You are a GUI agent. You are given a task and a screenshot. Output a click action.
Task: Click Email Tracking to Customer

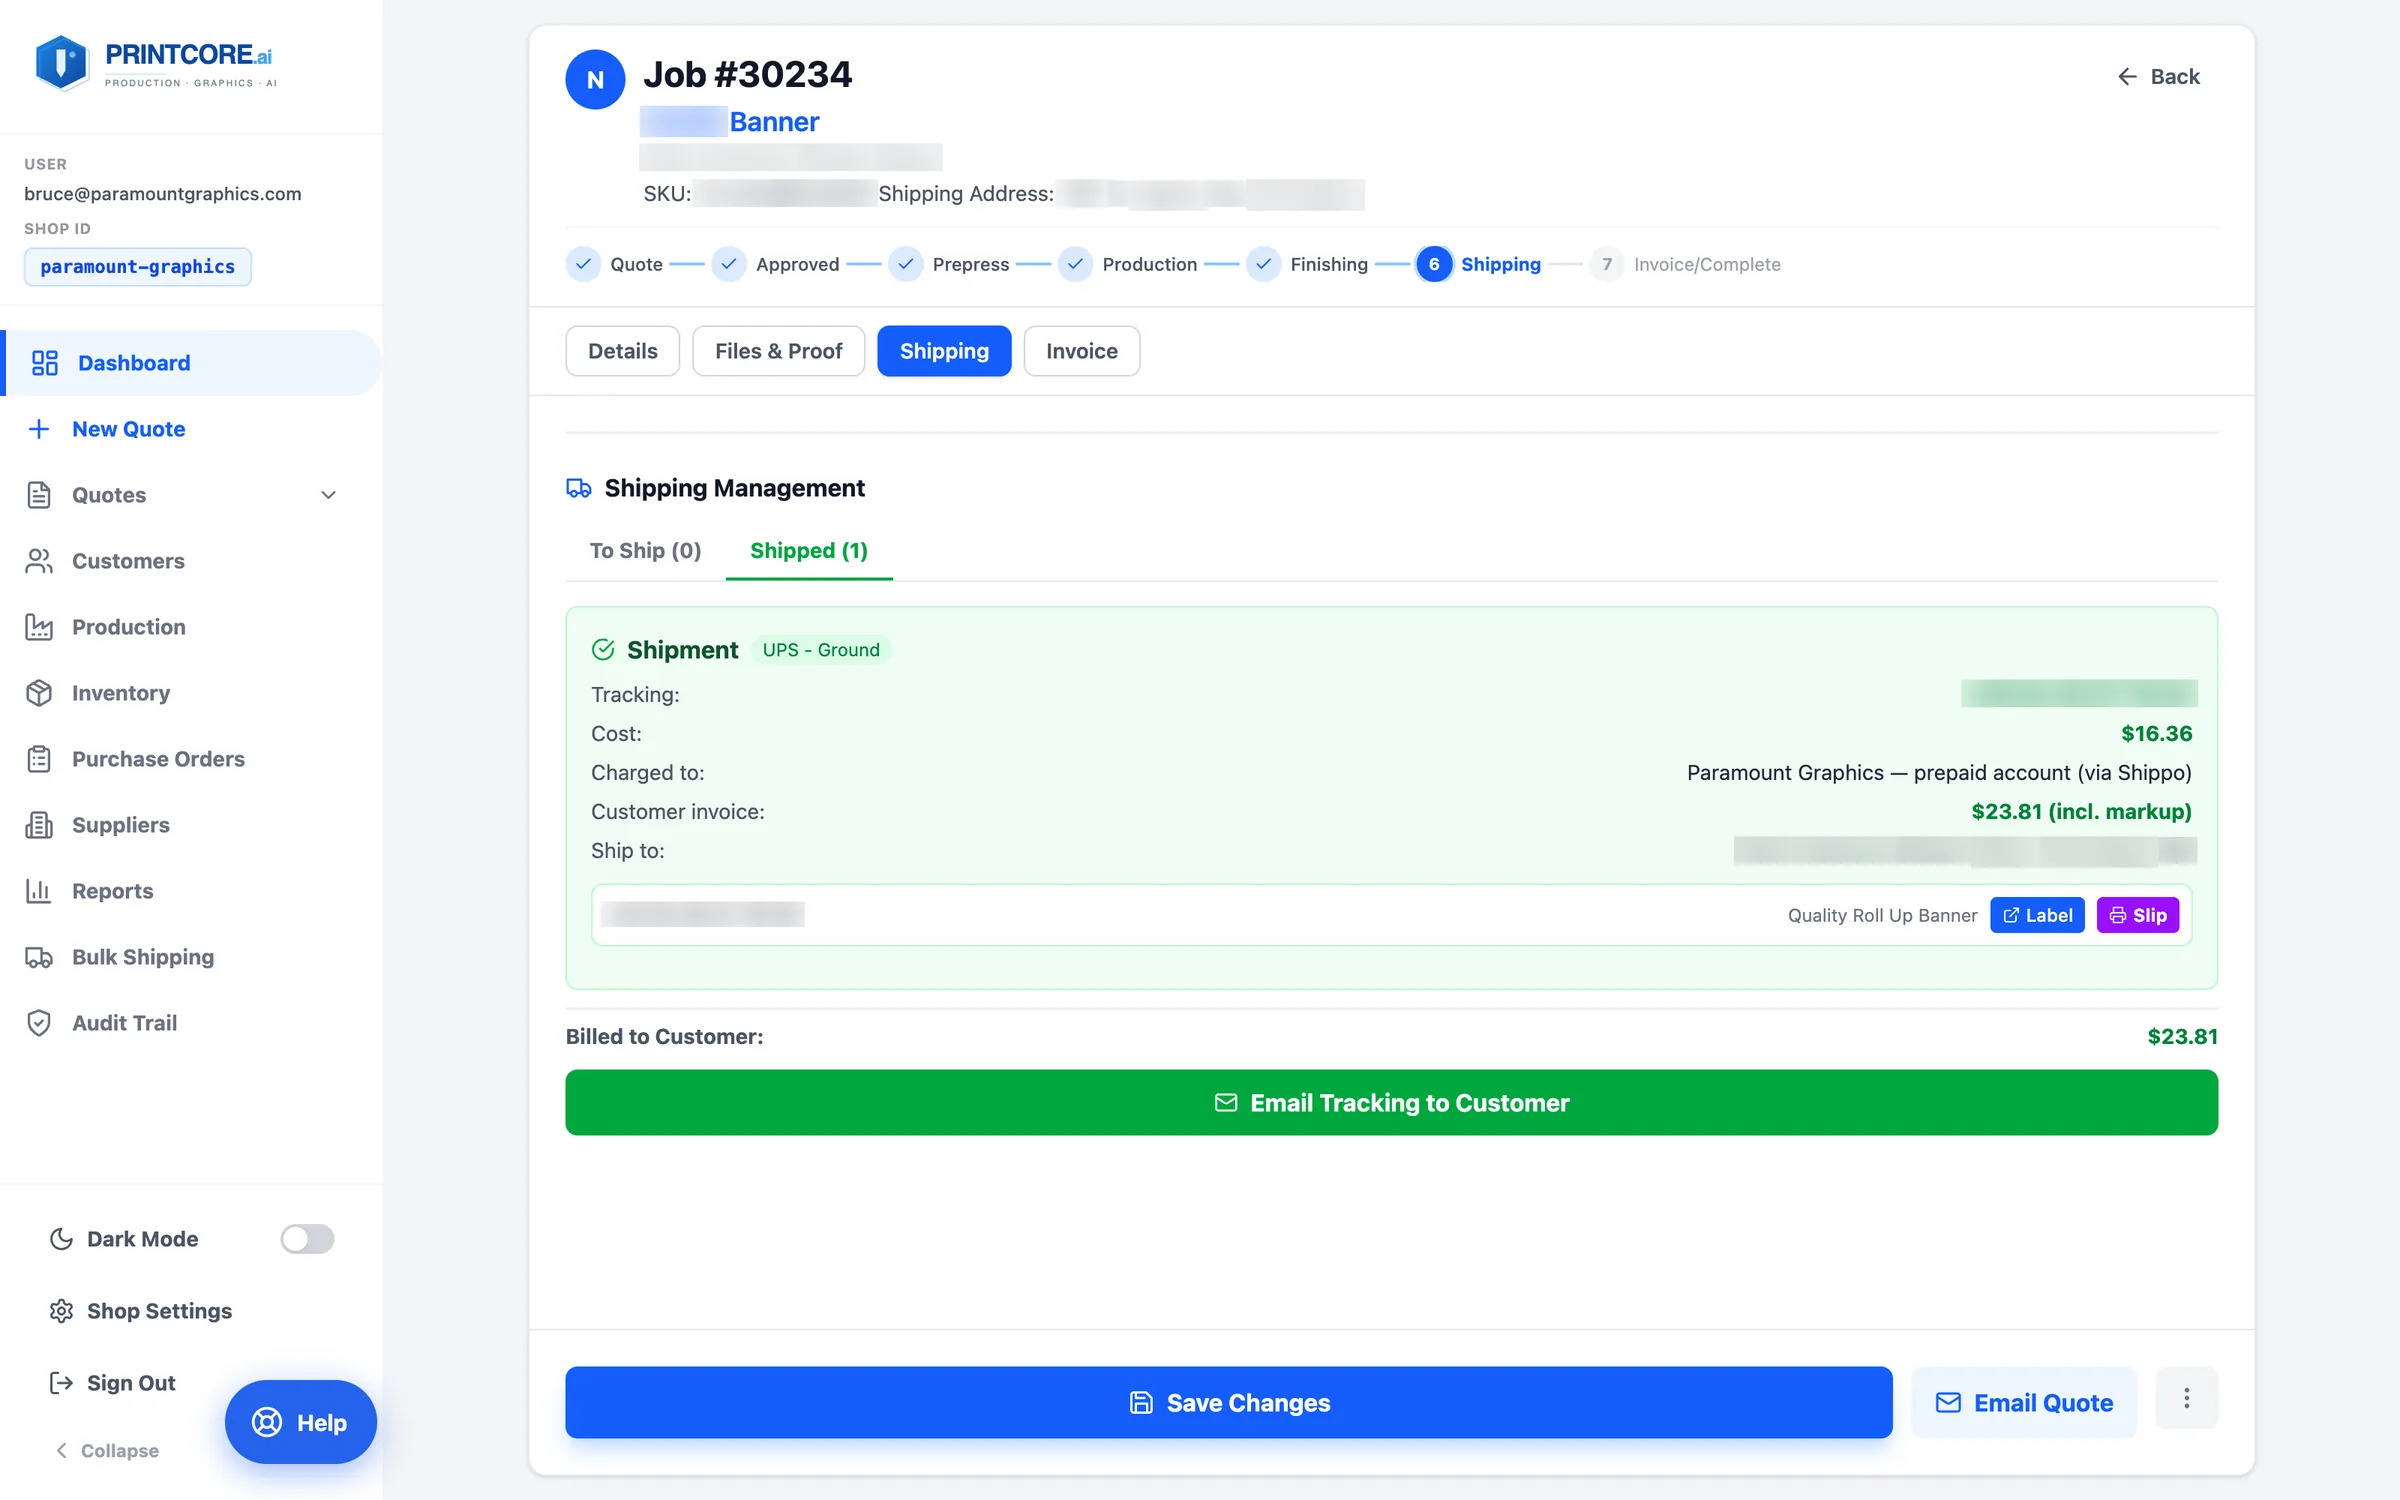(1391, 1103)
